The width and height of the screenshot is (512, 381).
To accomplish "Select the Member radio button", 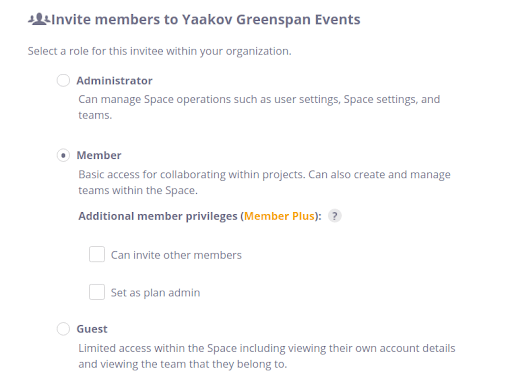I will tap(63, 155).
